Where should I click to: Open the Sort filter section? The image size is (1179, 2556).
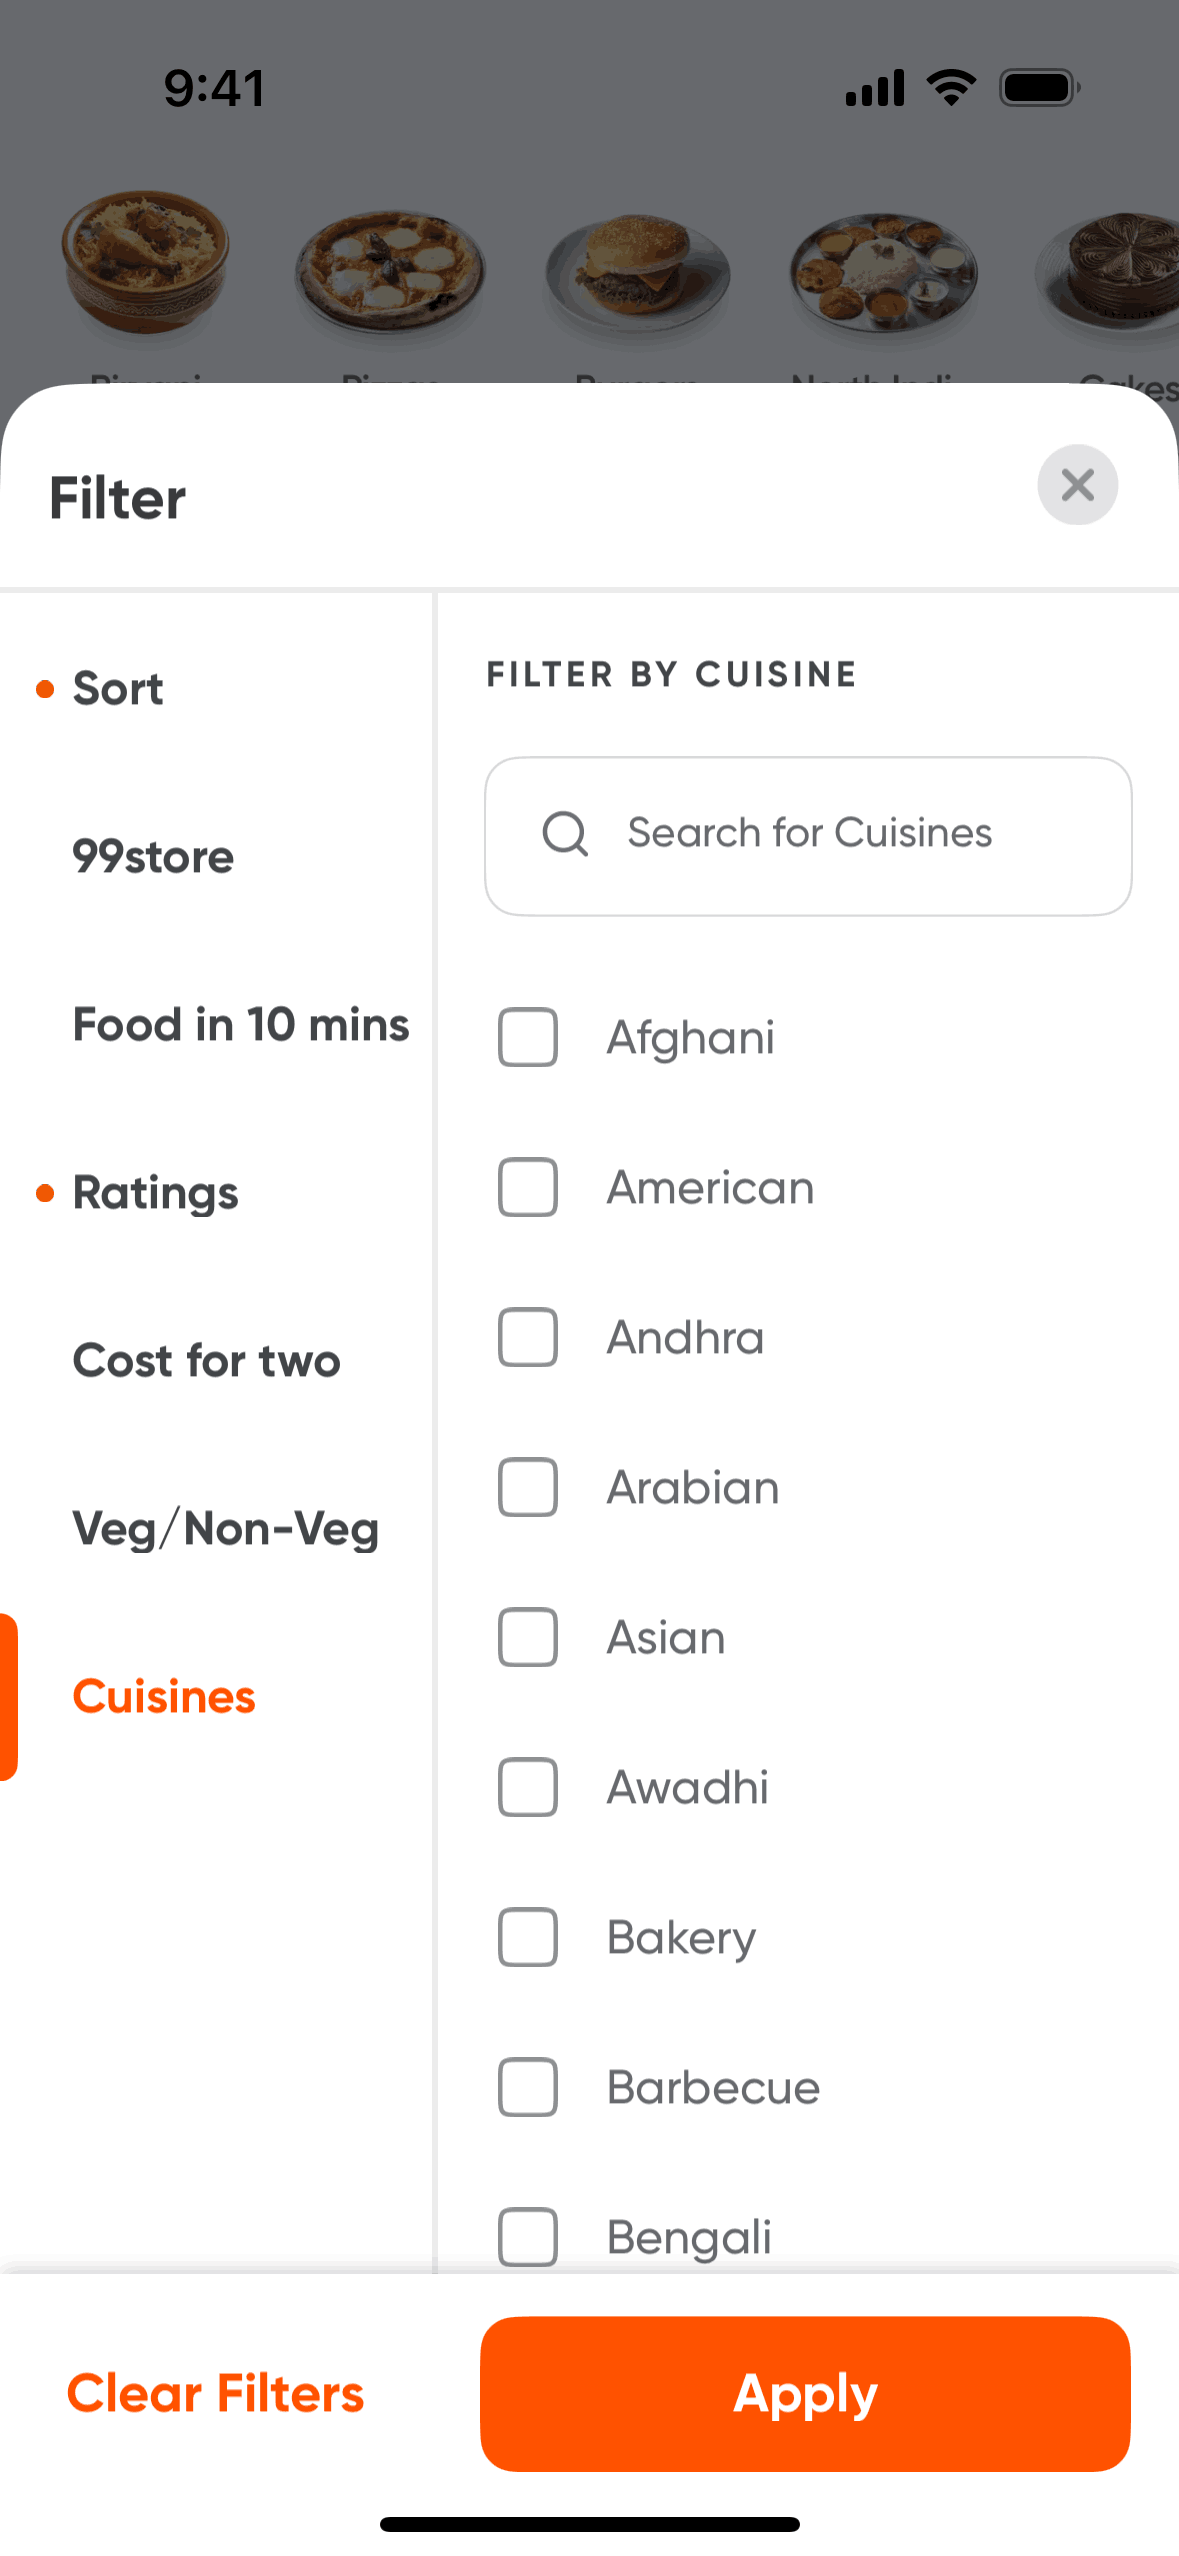click(x=118, y=689)
